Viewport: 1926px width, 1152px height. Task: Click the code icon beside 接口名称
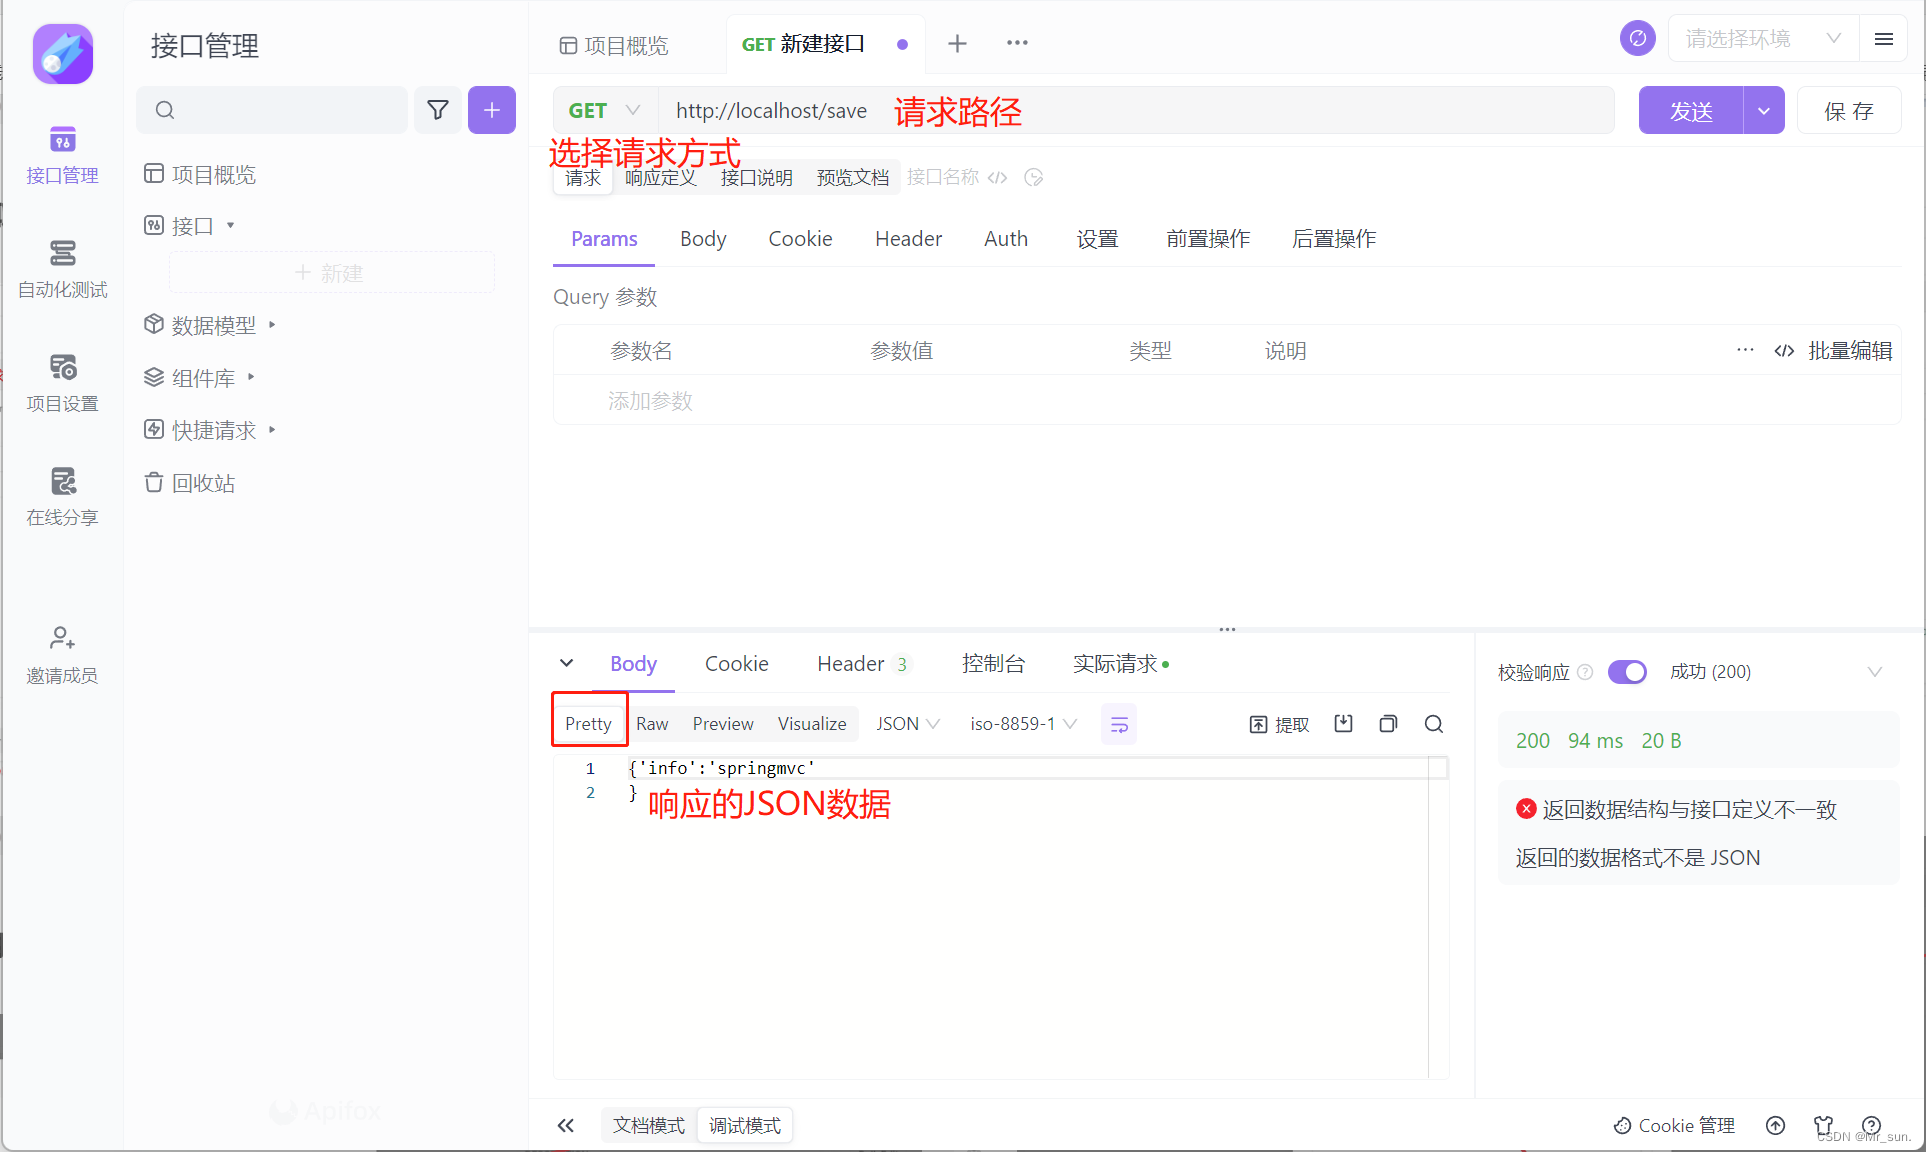pos(997,178)
